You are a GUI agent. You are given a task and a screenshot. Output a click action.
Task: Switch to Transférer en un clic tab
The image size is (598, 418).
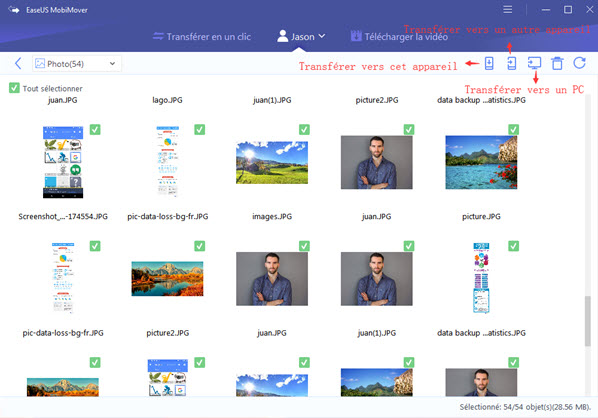[201, 37]
